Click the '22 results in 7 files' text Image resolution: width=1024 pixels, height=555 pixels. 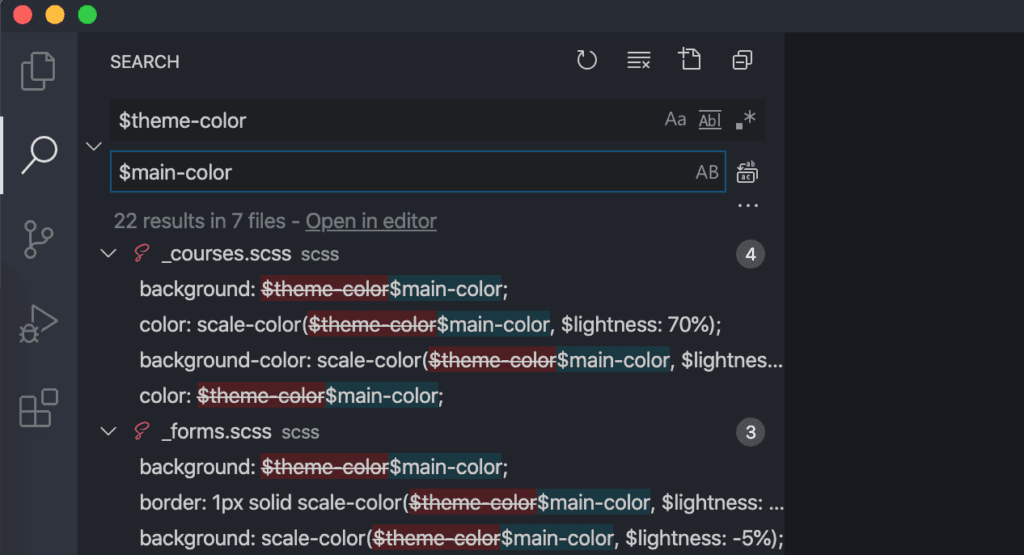pyautogui.click(x=200, y=221)
